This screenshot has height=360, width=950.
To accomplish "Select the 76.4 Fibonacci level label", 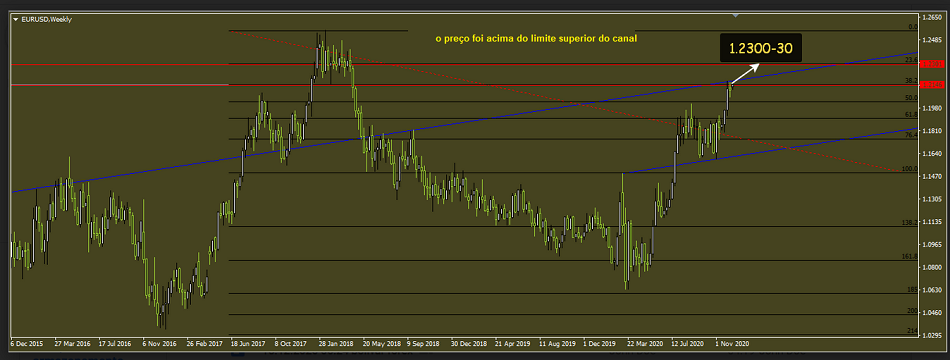I will click(x=911, y=135).
